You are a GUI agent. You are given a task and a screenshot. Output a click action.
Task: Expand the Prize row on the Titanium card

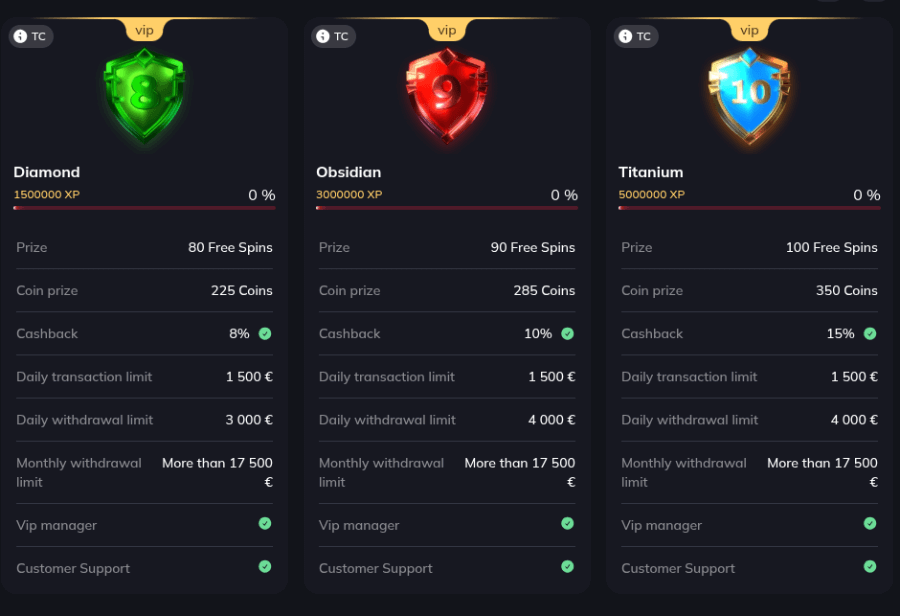pyautogui.click(x=749, y=247)
